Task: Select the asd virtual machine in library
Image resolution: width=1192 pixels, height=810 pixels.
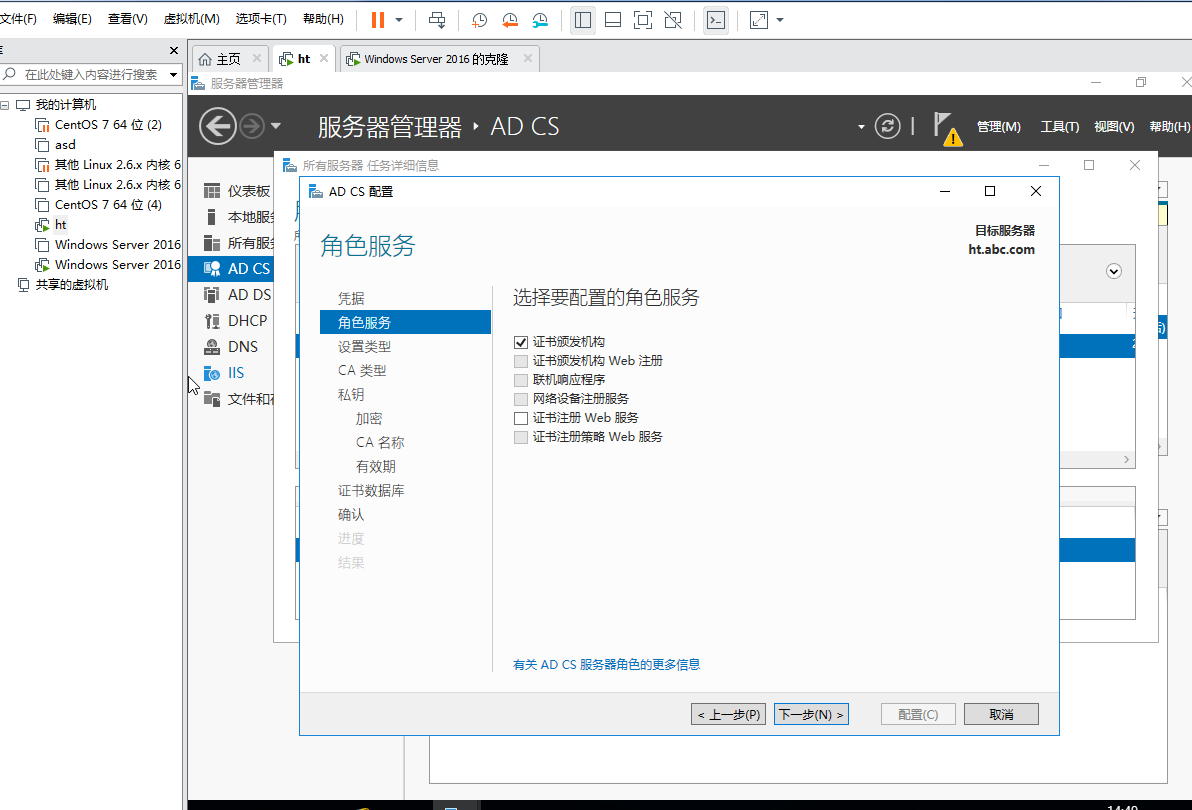Action: click(x=56, y=144)
